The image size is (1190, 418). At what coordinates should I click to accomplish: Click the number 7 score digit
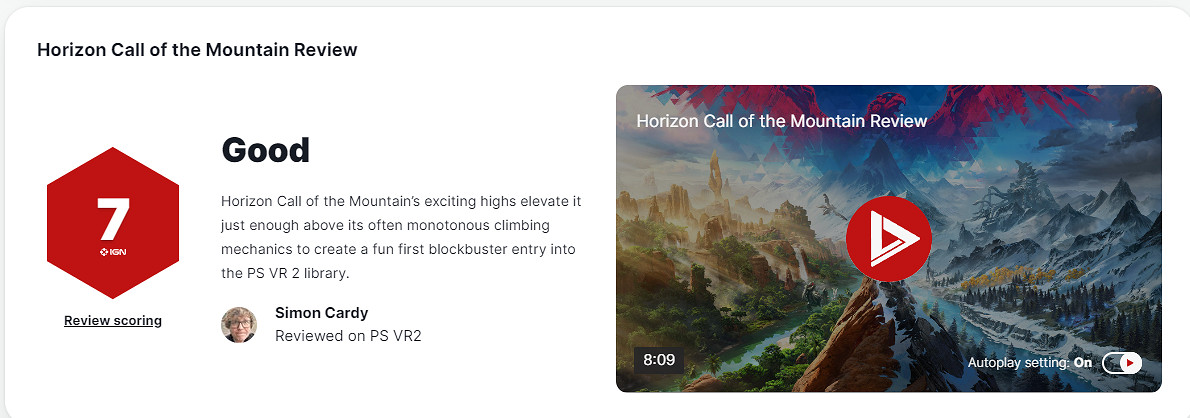click(x=113, y=219)
